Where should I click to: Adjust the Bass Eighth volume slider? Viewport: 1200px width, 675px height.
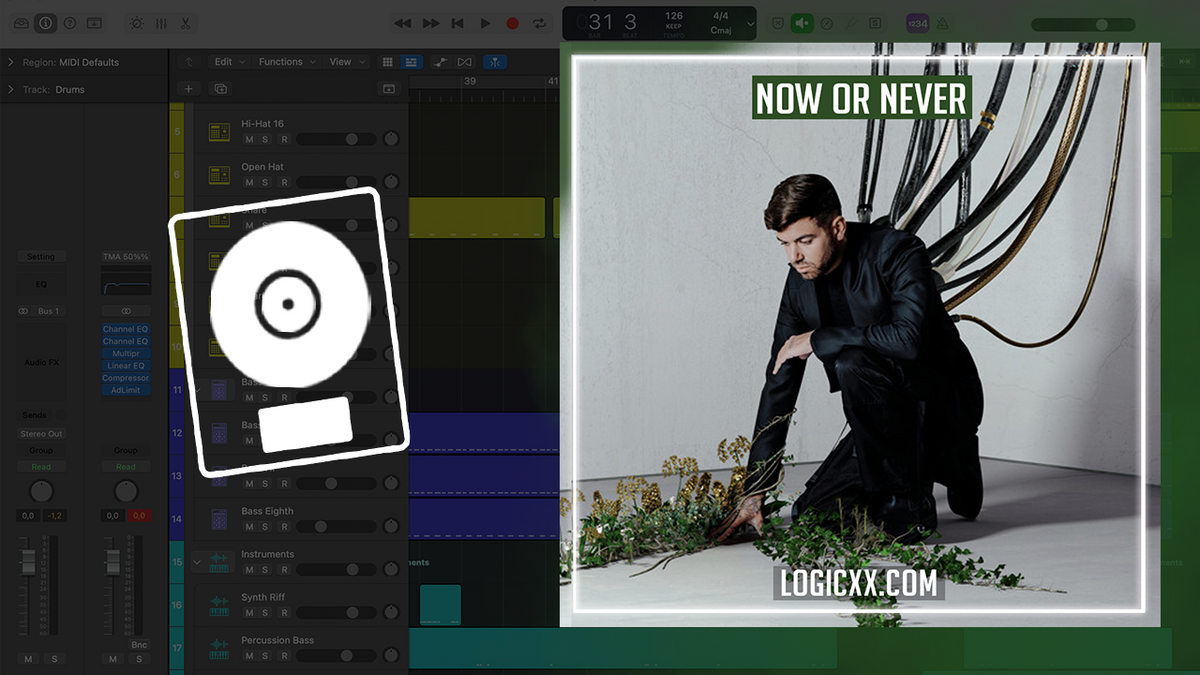point(337,526)
